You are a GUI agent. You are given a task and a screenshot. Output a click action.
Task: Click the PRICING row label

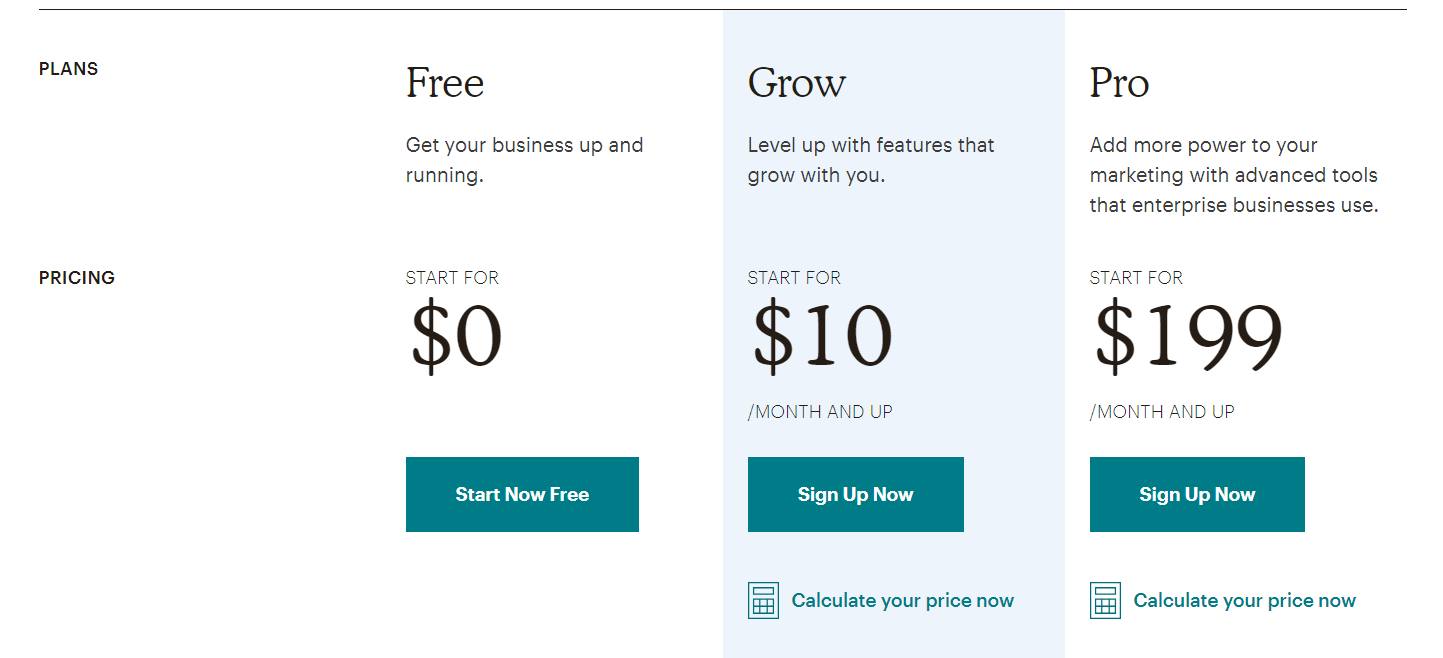(x=77, y=277)
